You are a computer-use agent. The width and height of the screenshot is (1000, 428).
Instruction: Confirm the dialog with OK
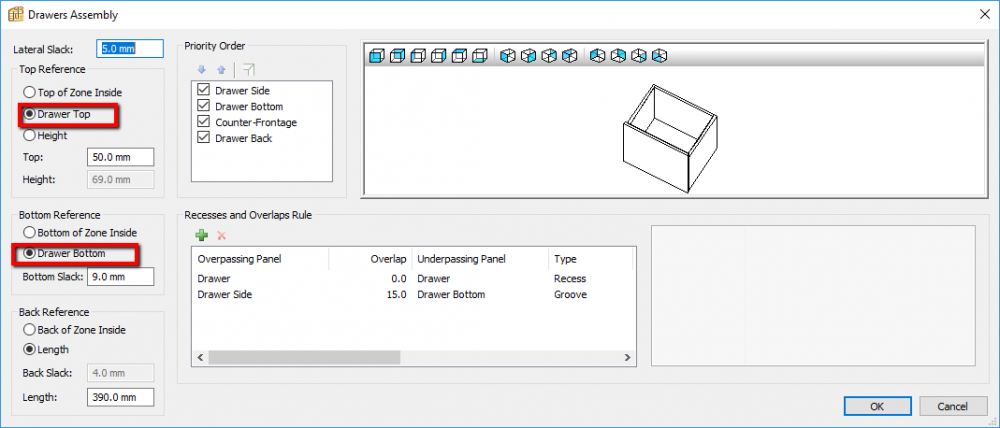click(877, 406)
